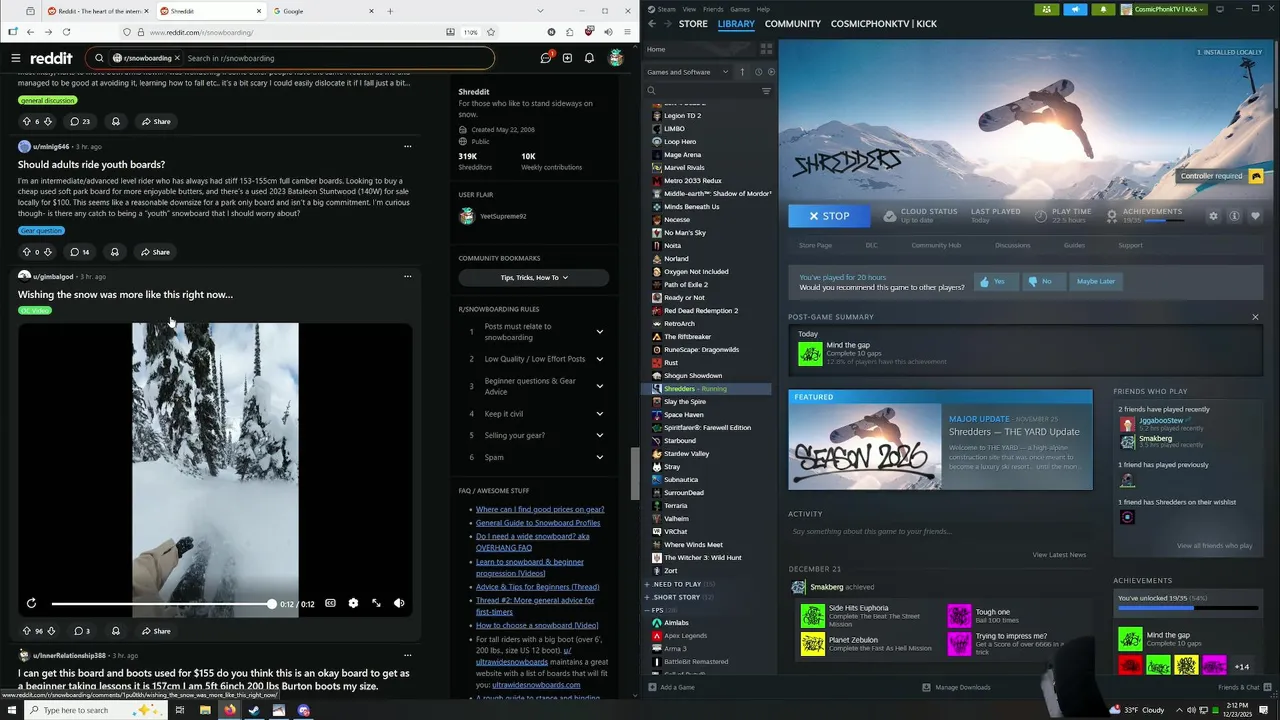Open comments on 'Wishing the snow' post (3)

tap(81, 631)
